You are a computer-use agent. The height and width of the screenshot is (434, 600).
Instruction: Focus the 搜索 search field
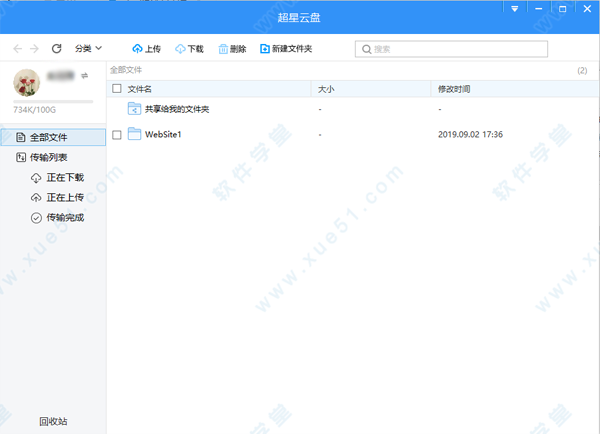[x=451, y=49]
